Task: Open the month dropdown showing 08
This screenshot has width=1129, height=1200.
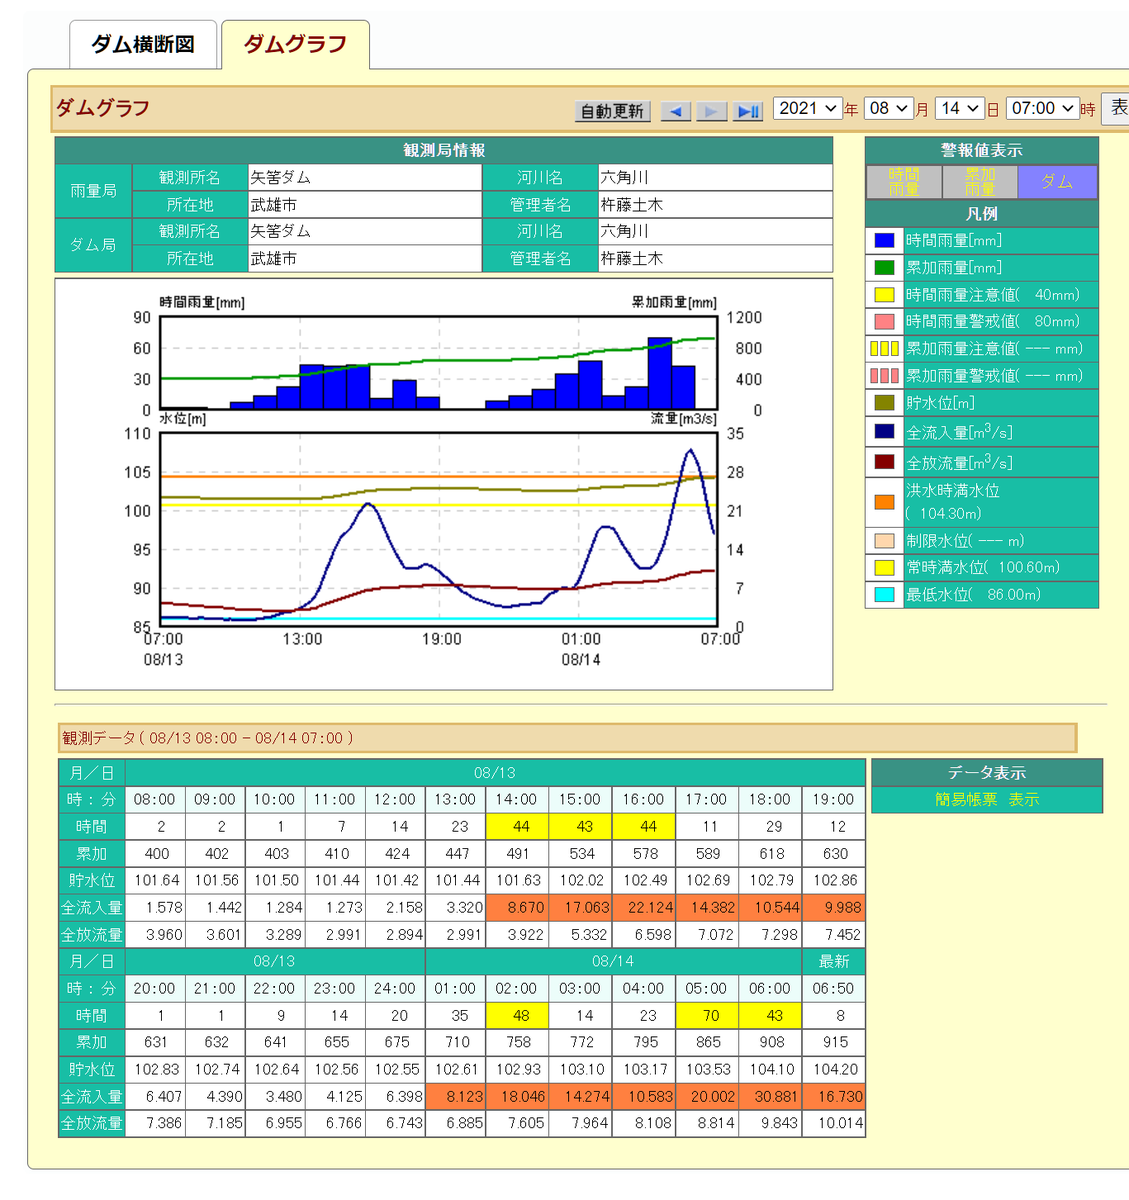Action: pos(890,108)
